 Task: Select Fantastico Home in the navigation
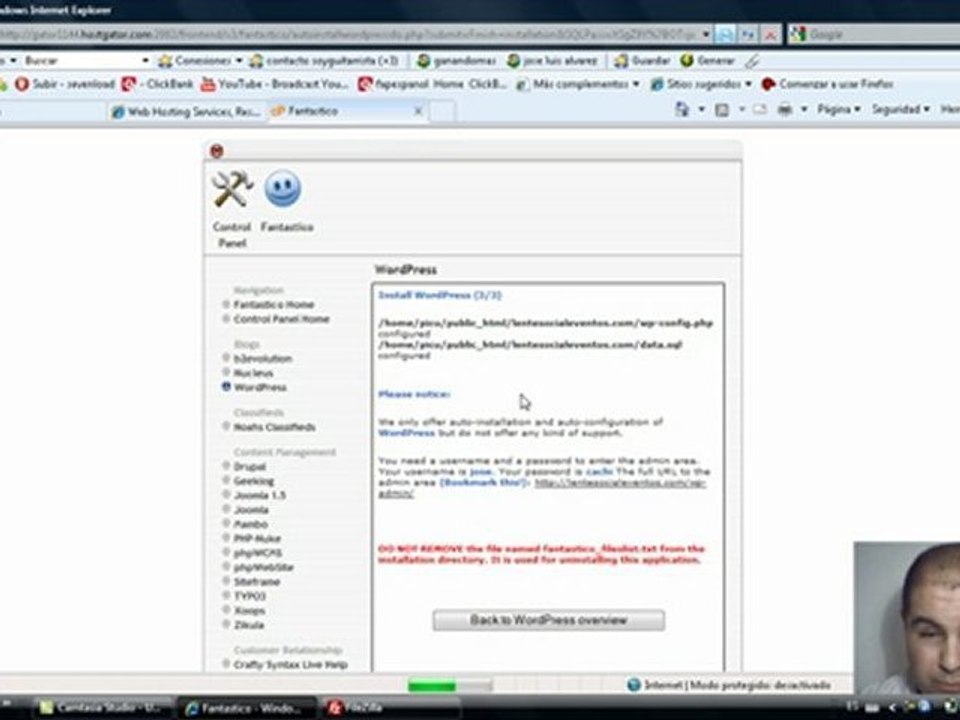pos(274,305)
